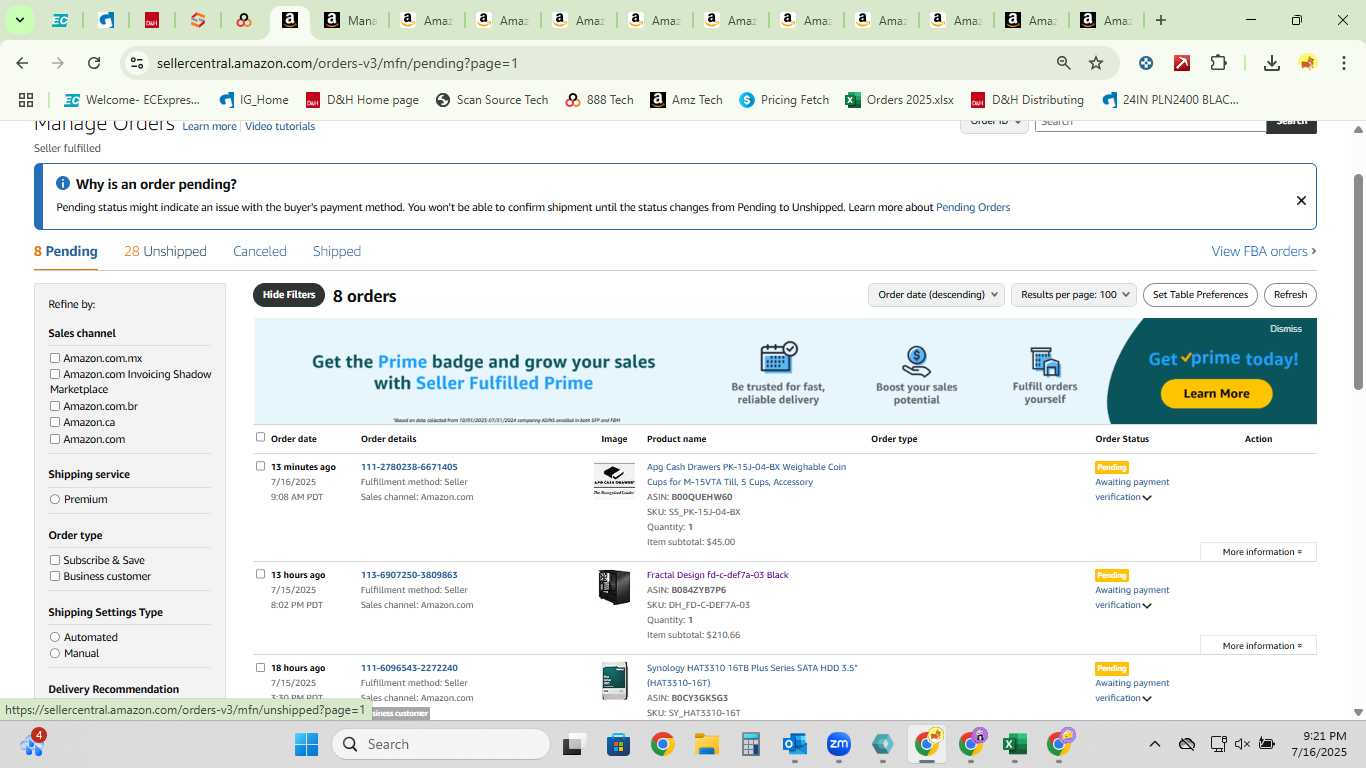Check Business customer order type

pyautogui.click(x=55, y=576)
